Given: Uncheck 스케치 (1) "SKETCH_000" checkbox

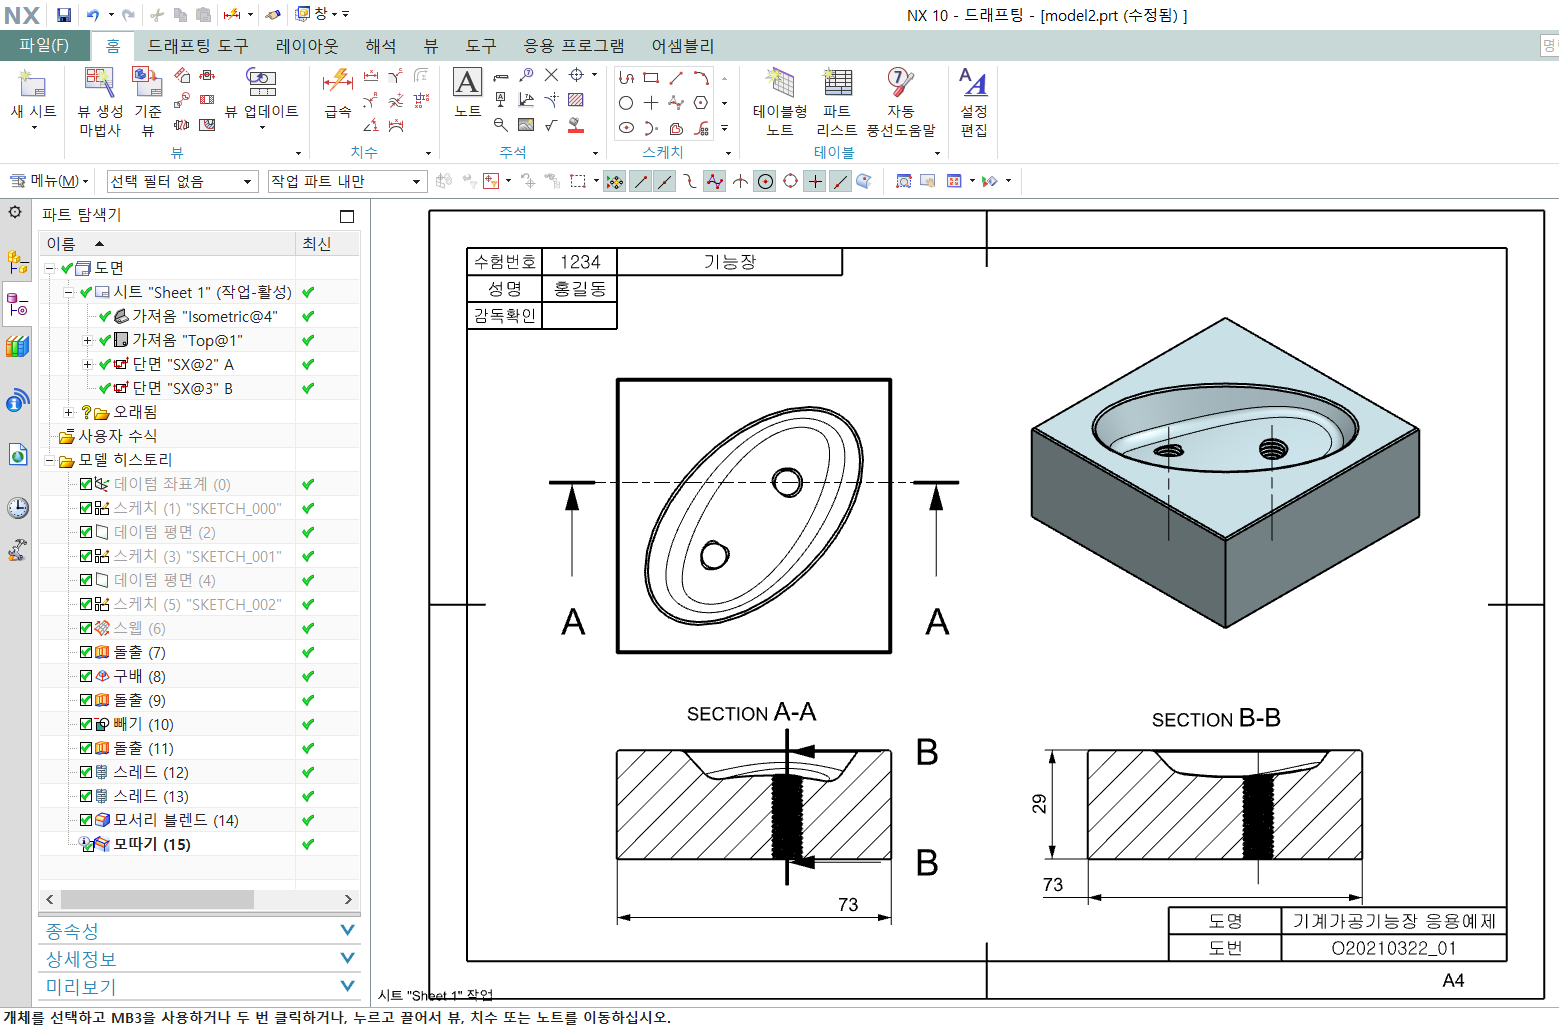Looking at the screenshot, I should coord(86,508).
